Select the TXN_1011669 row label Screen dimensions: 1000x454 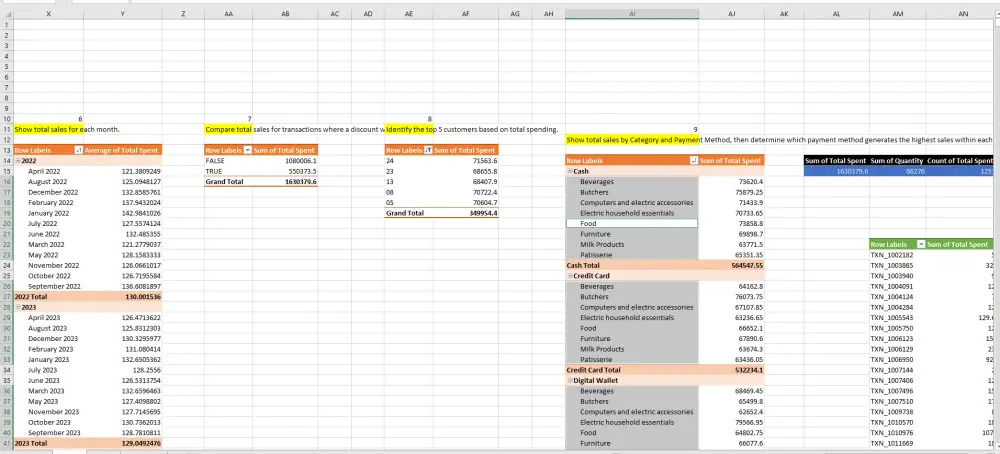[897, 443]
